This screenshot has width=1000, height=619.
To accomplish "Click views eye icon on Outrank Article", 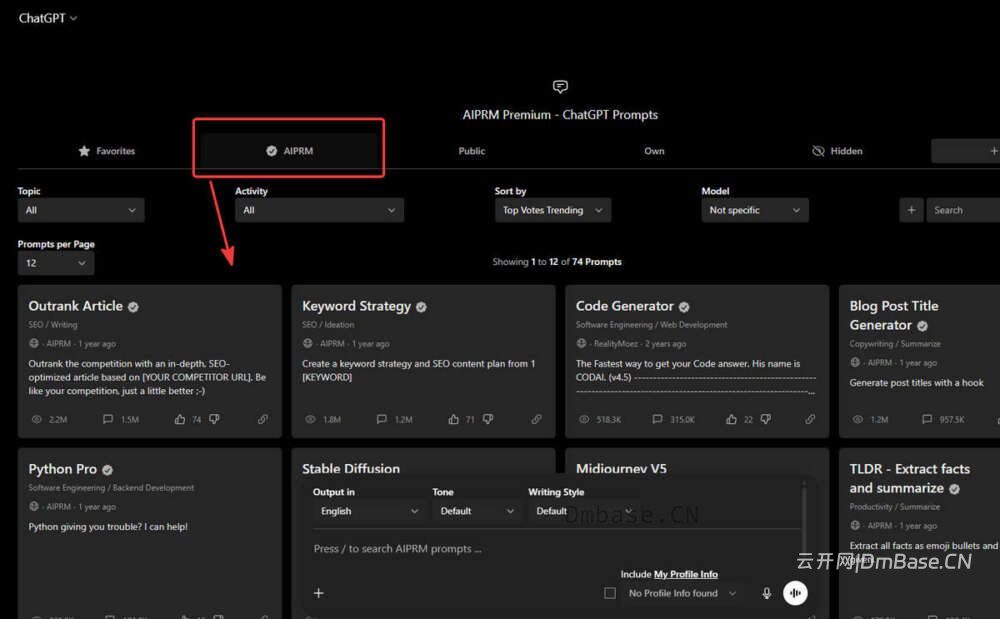I will [37, 419].
